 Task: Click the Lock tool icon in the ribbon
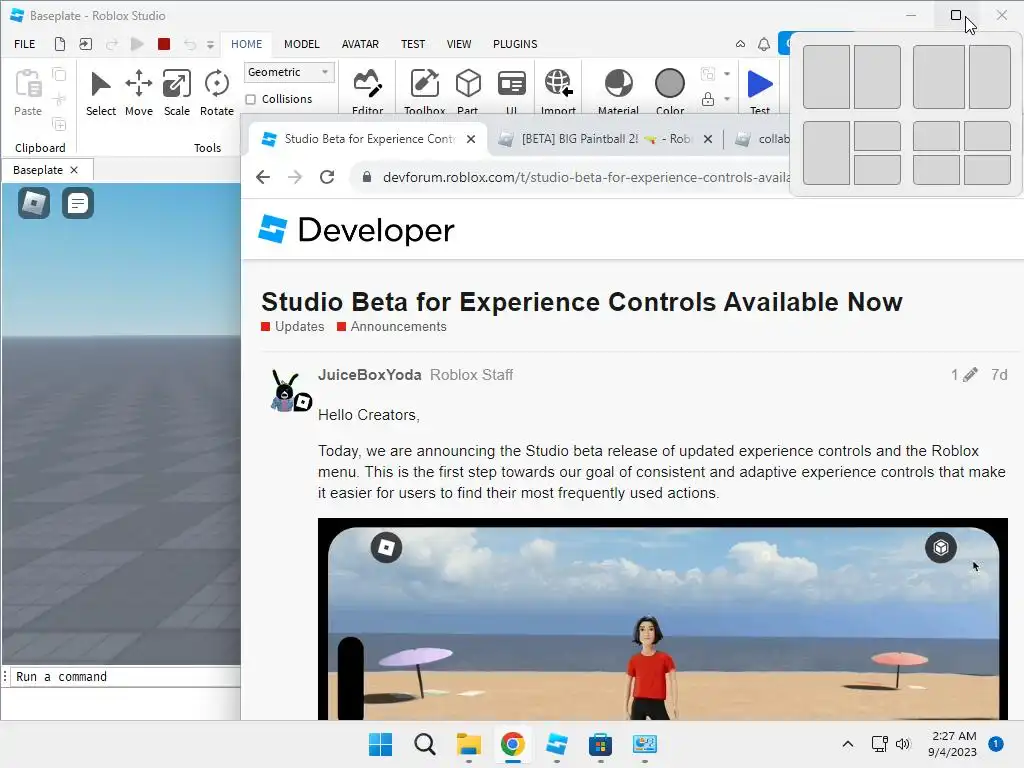(x=708, y=99)
